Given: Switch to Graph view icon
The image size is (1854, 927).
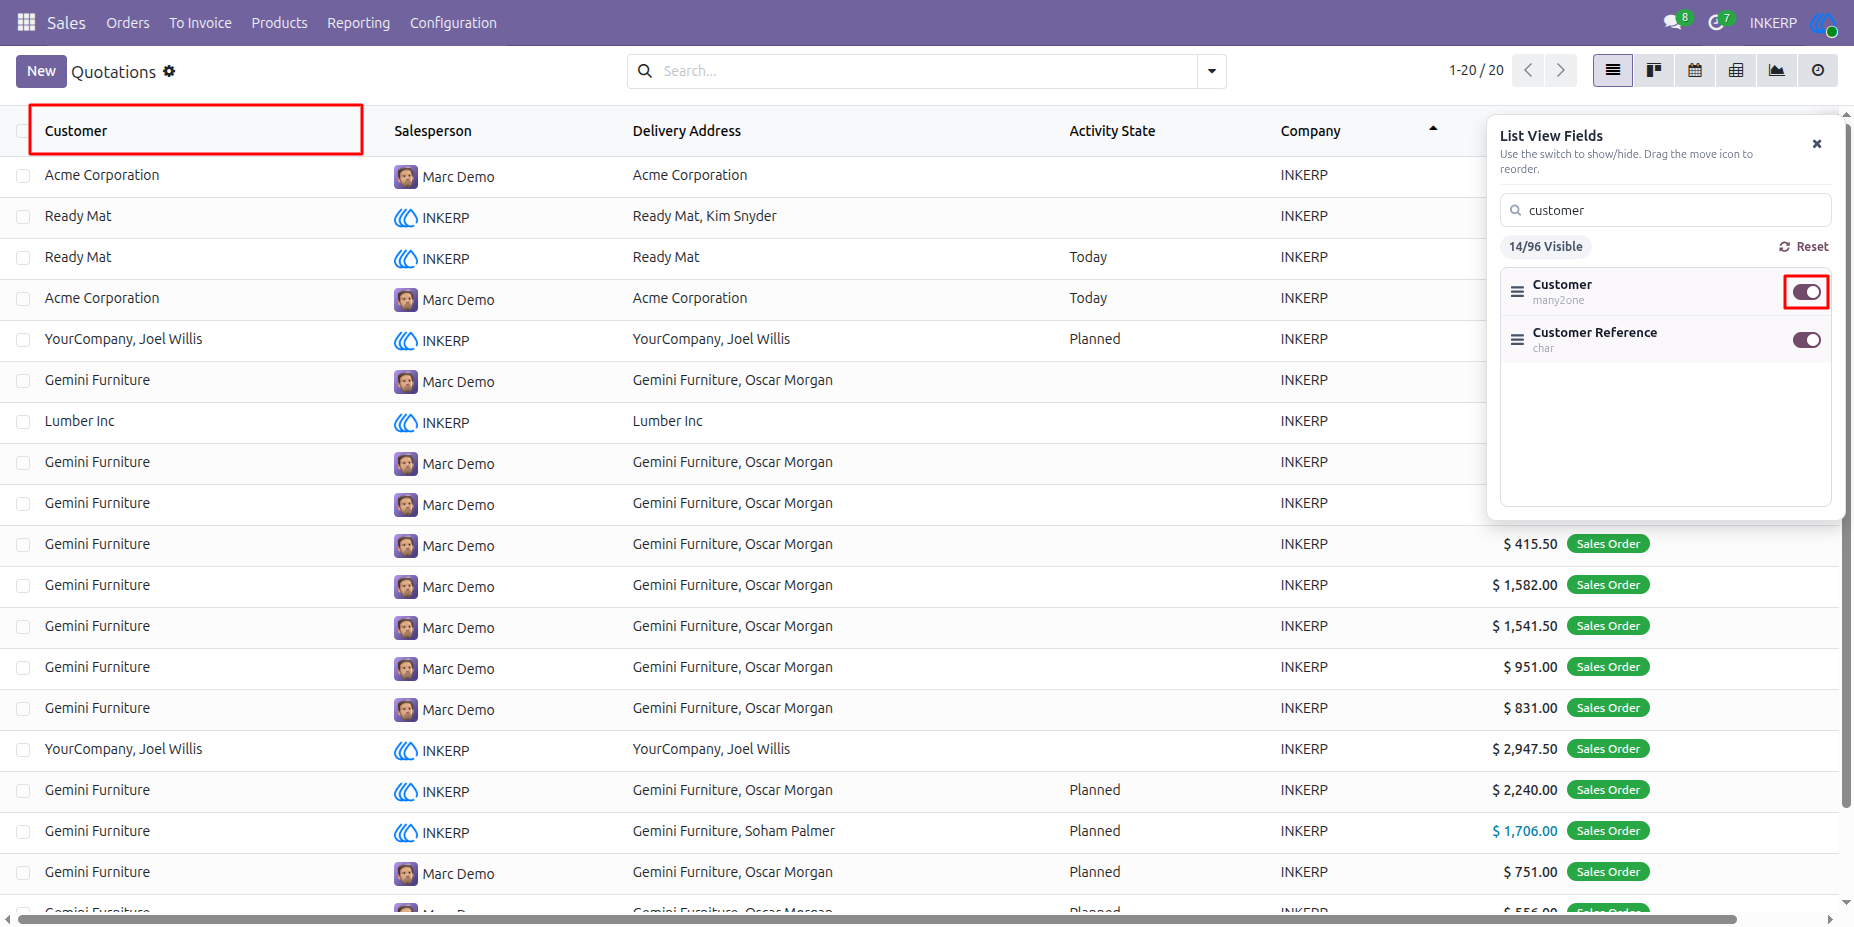Looking at the screenshot, I should click(1777, 71).
